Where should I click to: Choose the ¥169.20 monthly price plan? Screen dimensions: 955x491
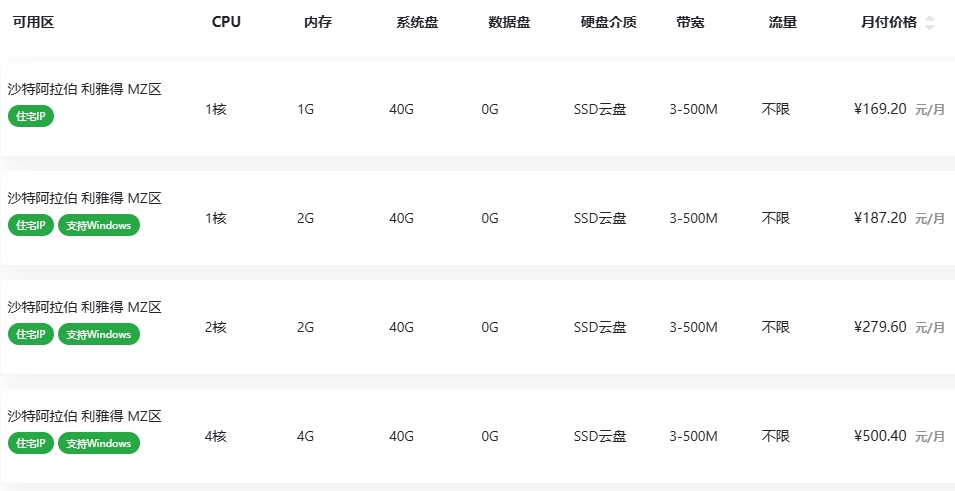coord(880,109)
